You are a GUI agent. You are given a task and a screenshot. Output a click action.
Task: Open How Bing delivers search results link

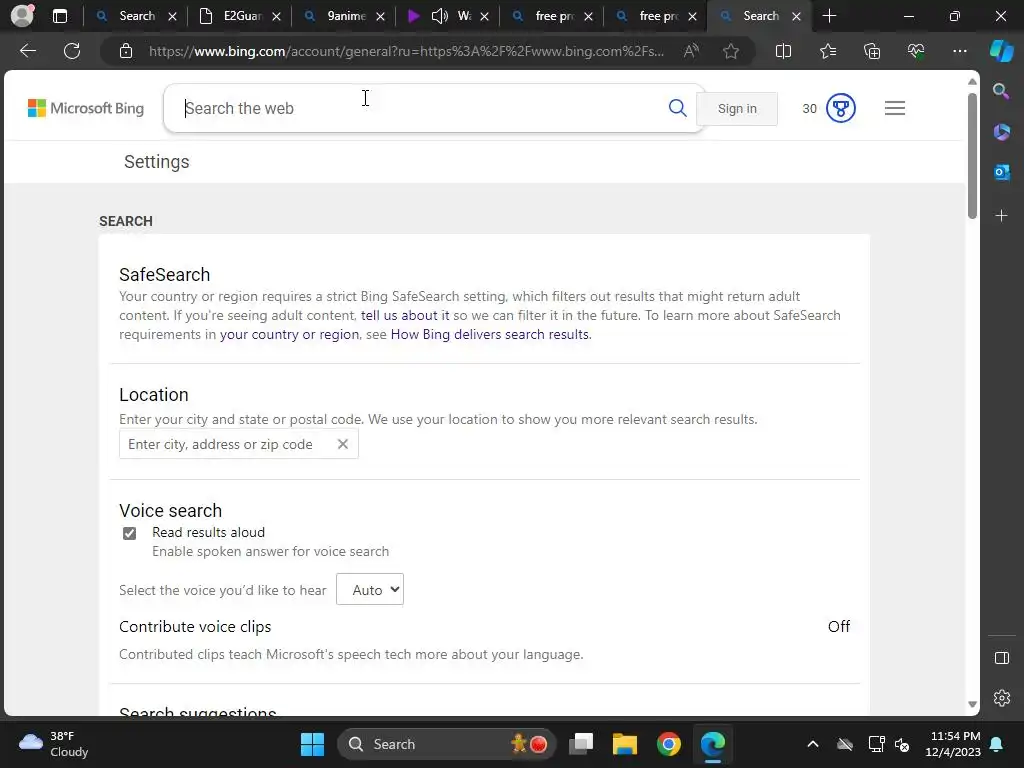pyautogui.click(x=490, y=334)
